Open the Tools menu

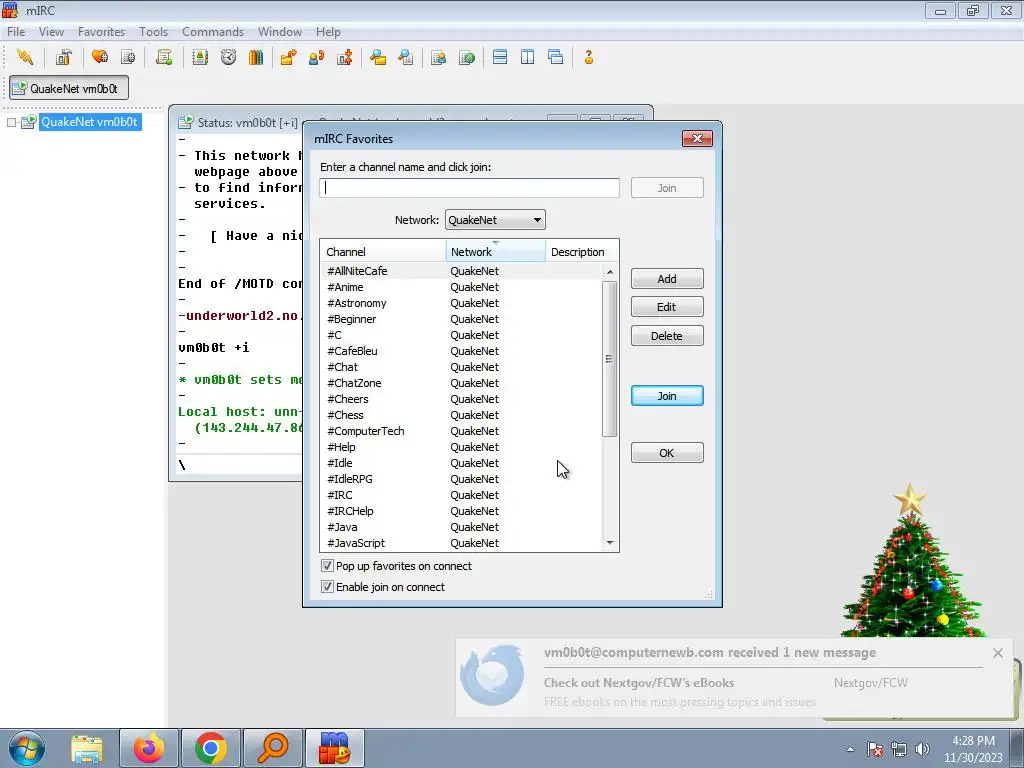[153, 31]
